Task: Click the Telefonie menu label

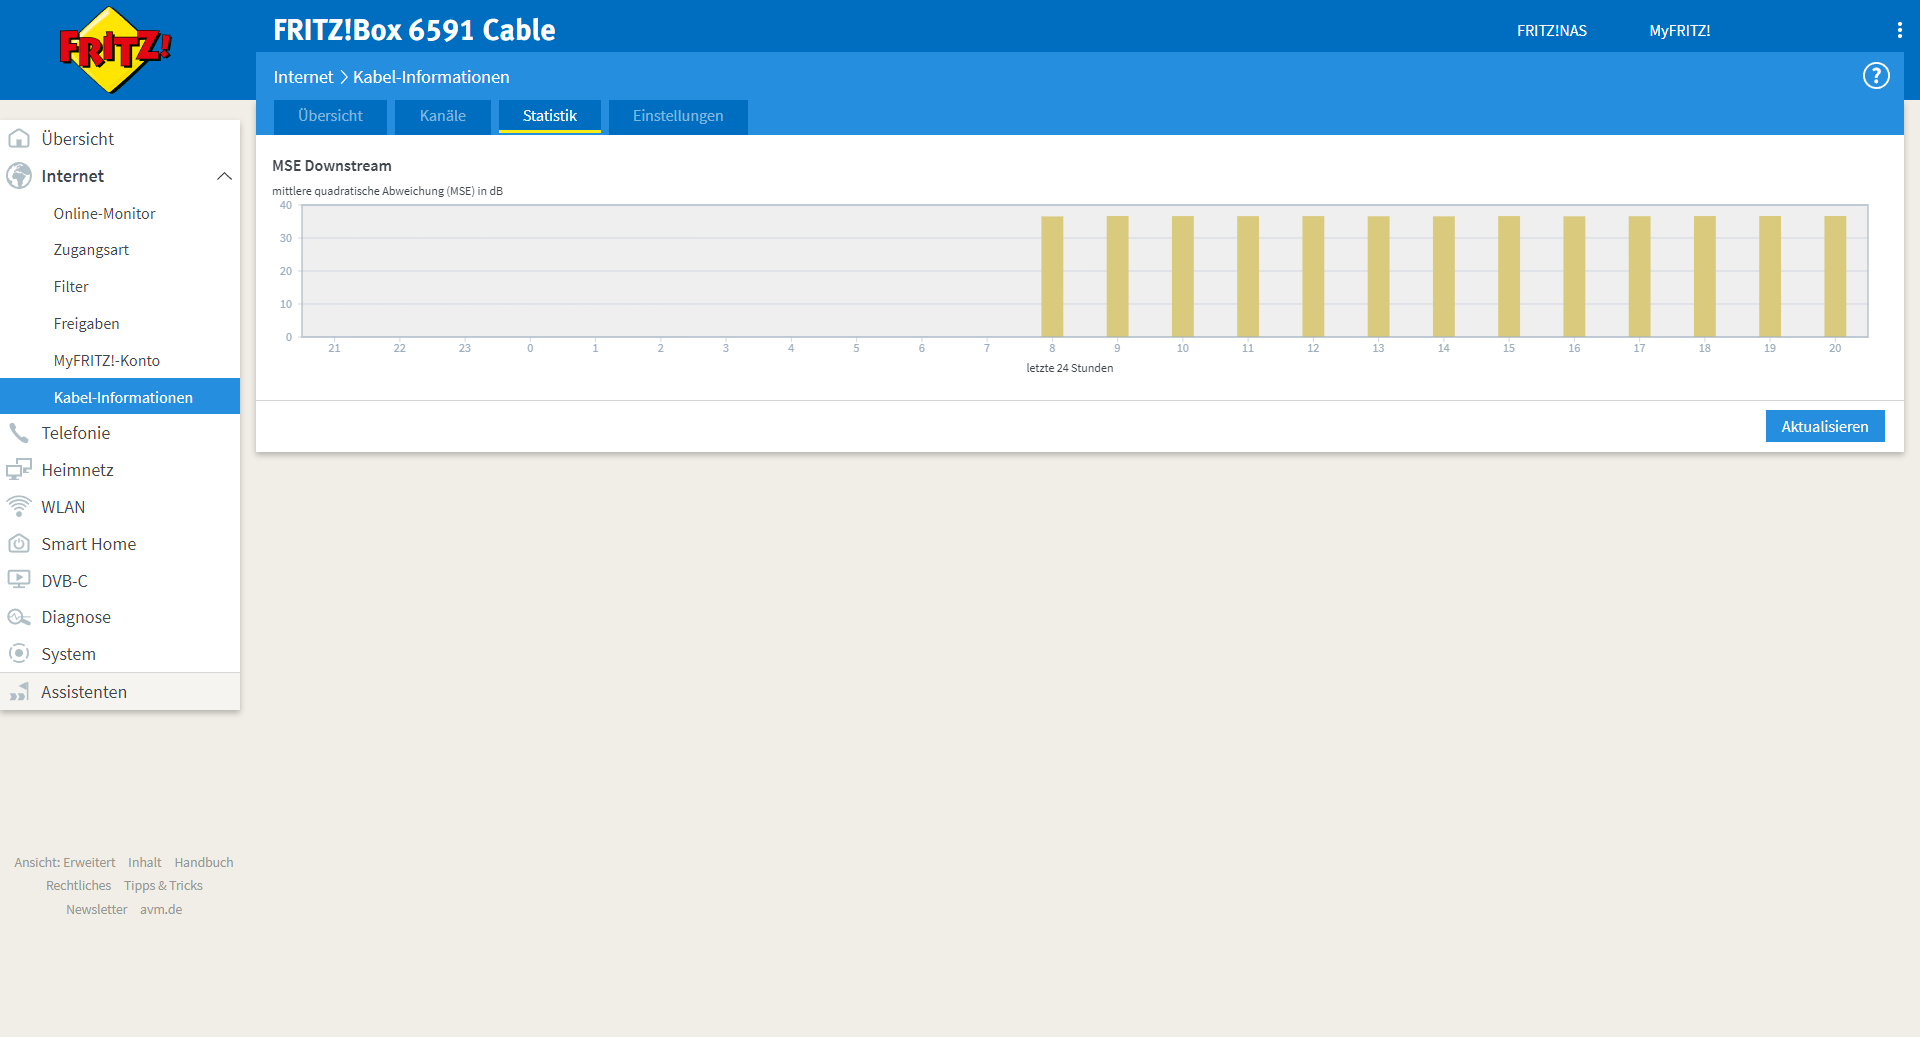Action: (x=76, y=433)
